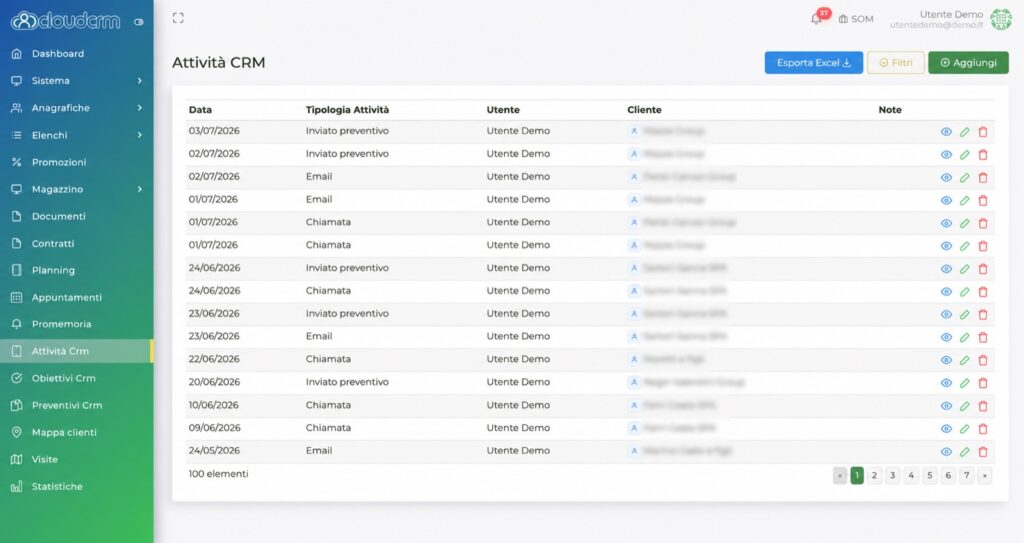Open Appuntamenti in sidebar
Screen dimensions: 1024x543
click(x=76, y=297)
